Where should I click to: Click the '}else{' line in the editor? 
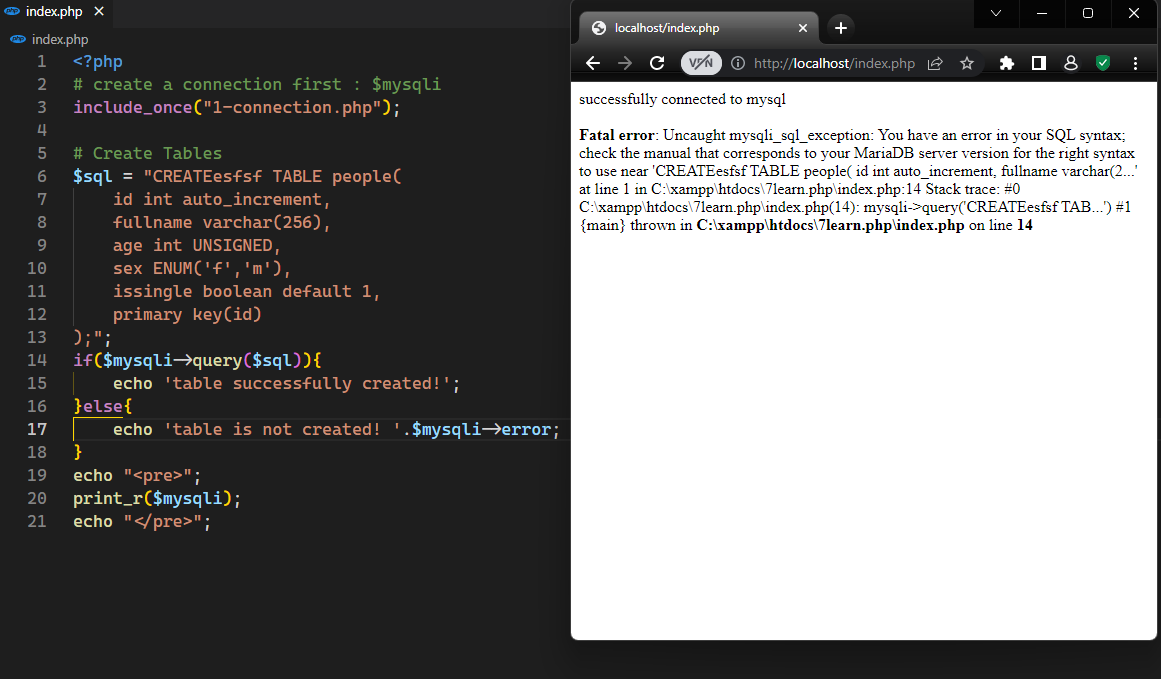(x=102, y=407)
